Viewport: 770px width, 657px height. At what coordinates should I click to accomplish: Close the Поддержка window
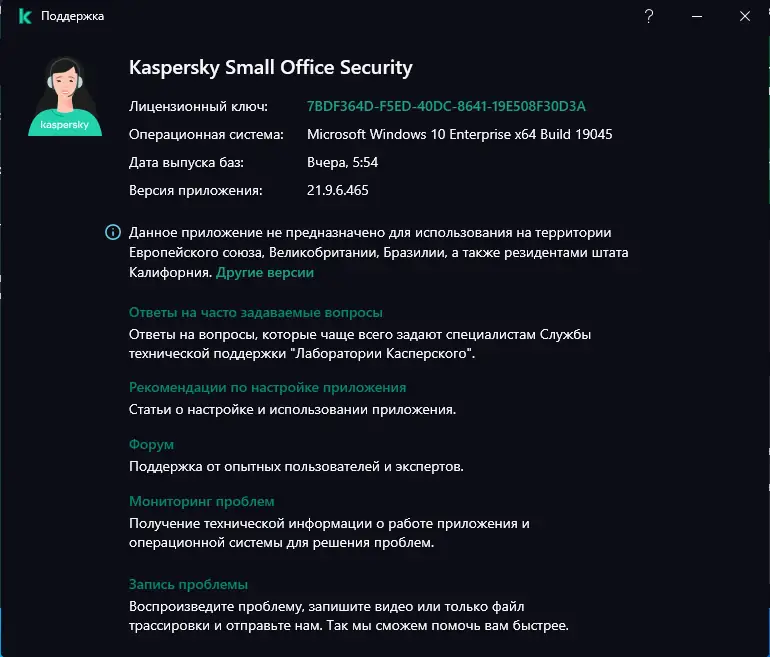(x=745, y=16)
